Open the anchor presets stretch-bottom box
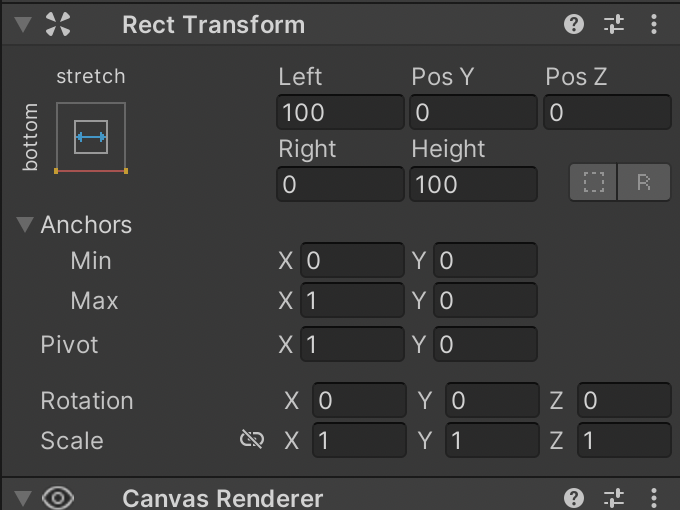This screenshot has width=680, height=510. pyautogui.click(x=91, y=138)
